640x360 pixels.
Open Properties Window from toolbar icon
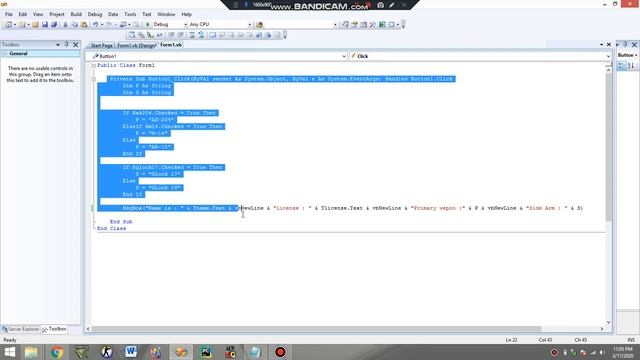pos(354,24)
